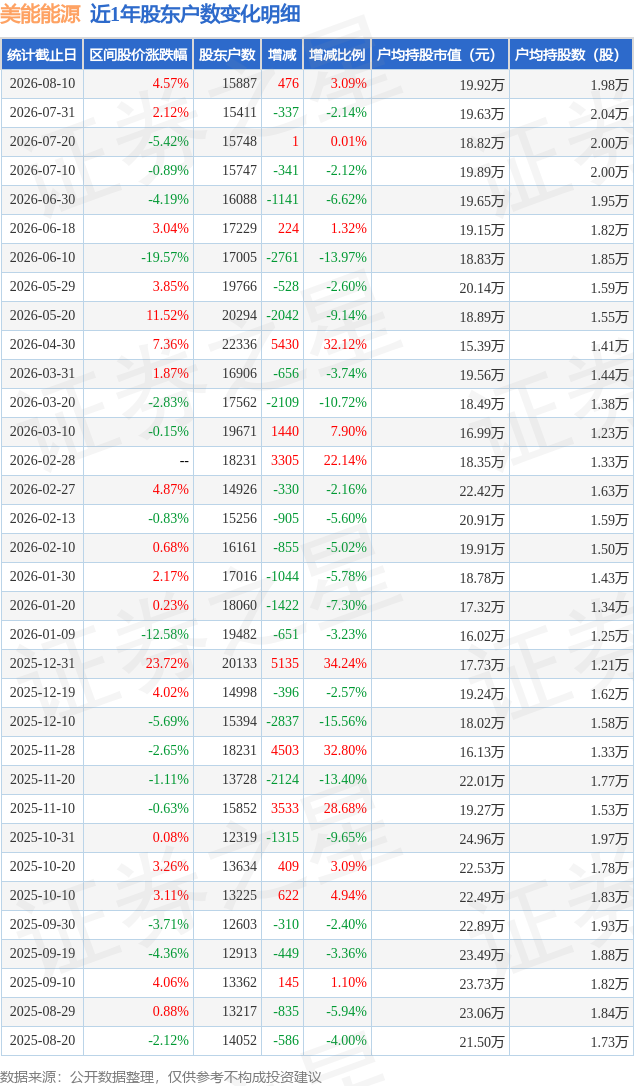Select the 2026-02-28 row date
The height and width of the screenshot is (1086, 634).
(x=42, y=461)
